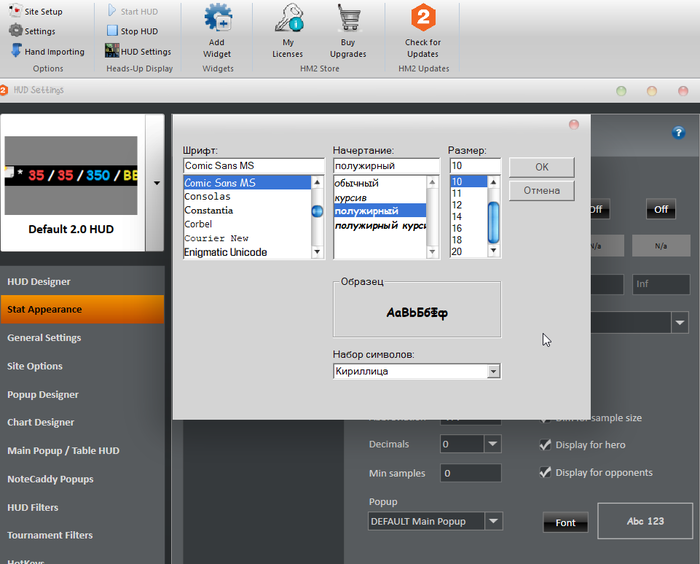Click the rightmost N/a button
Screen dimensions: 700x564
[661, 246]
